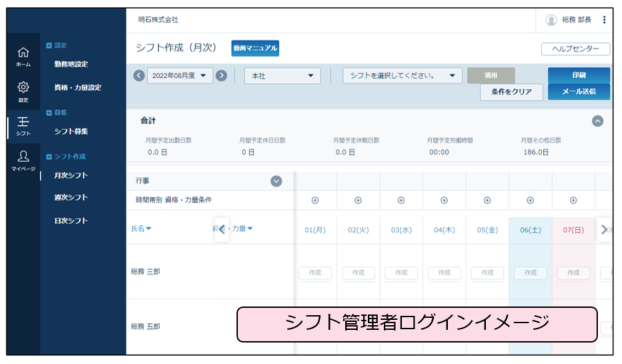This screenshot has width=622, height=364.
Task: Open the 本社 location dropdown
Action: (282, 75)
